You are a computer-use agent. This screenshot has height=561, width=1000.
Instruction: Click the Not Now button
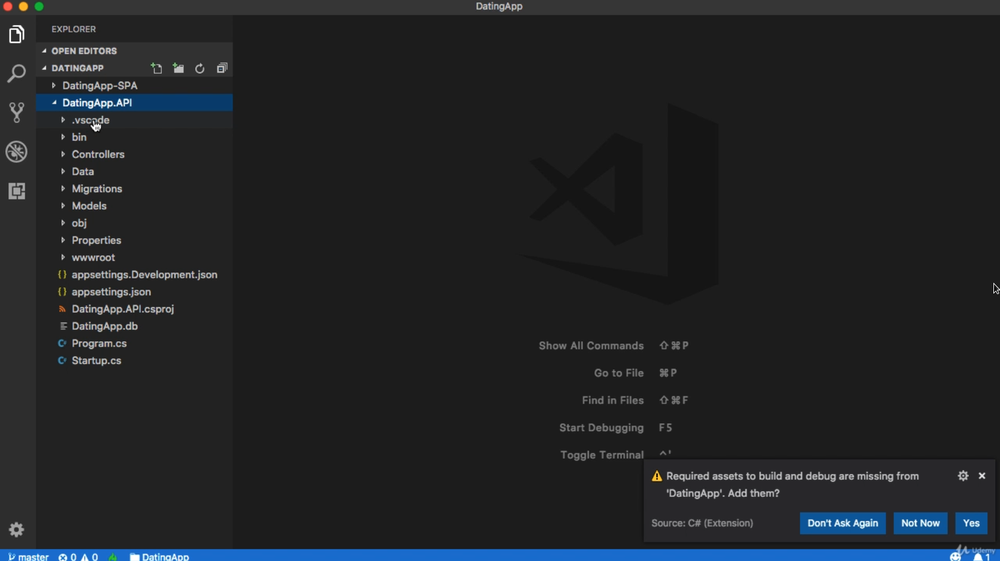(x=920, y=523)
